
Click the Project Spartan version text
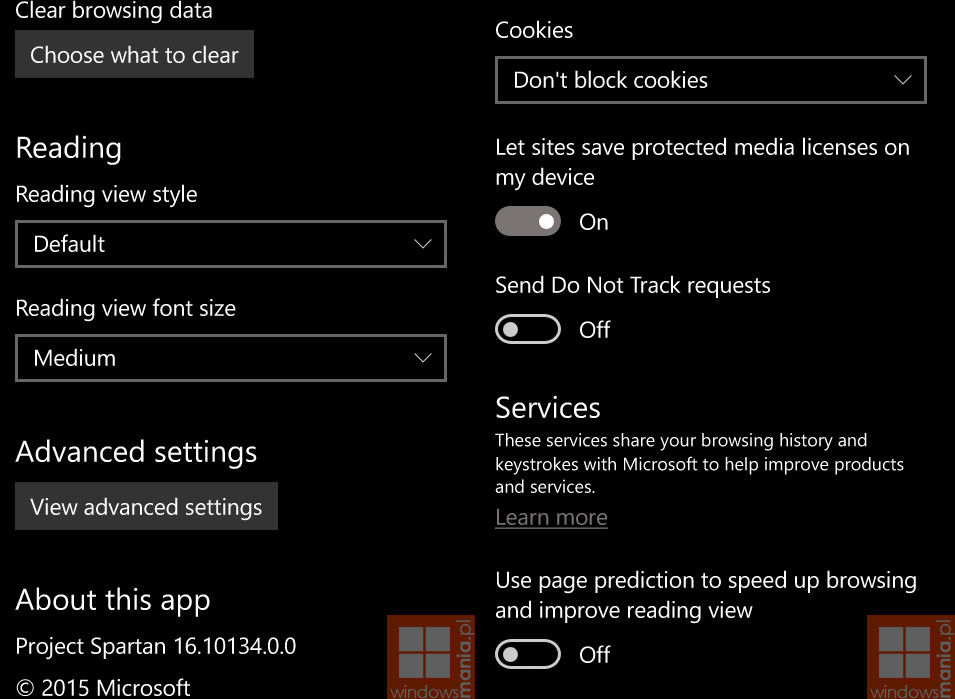pyautogui.click(x=156, y=646)
